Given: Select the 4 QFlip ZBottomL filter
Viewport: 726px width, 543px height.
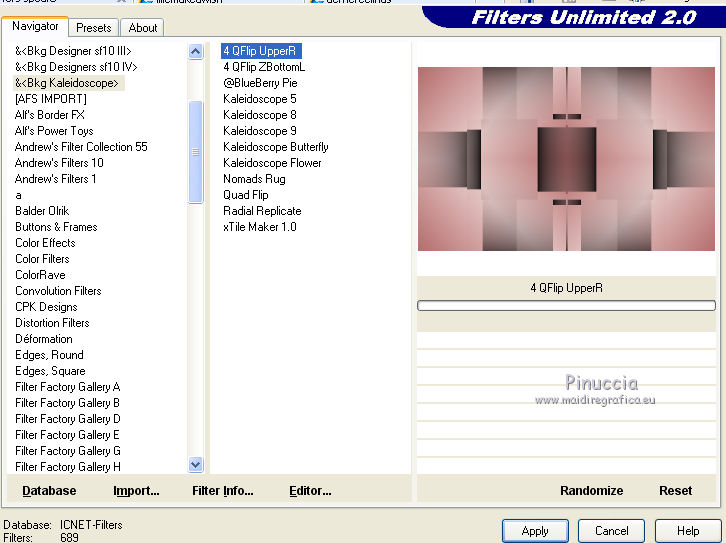Looking at the screenshot, I should [264, 67].
